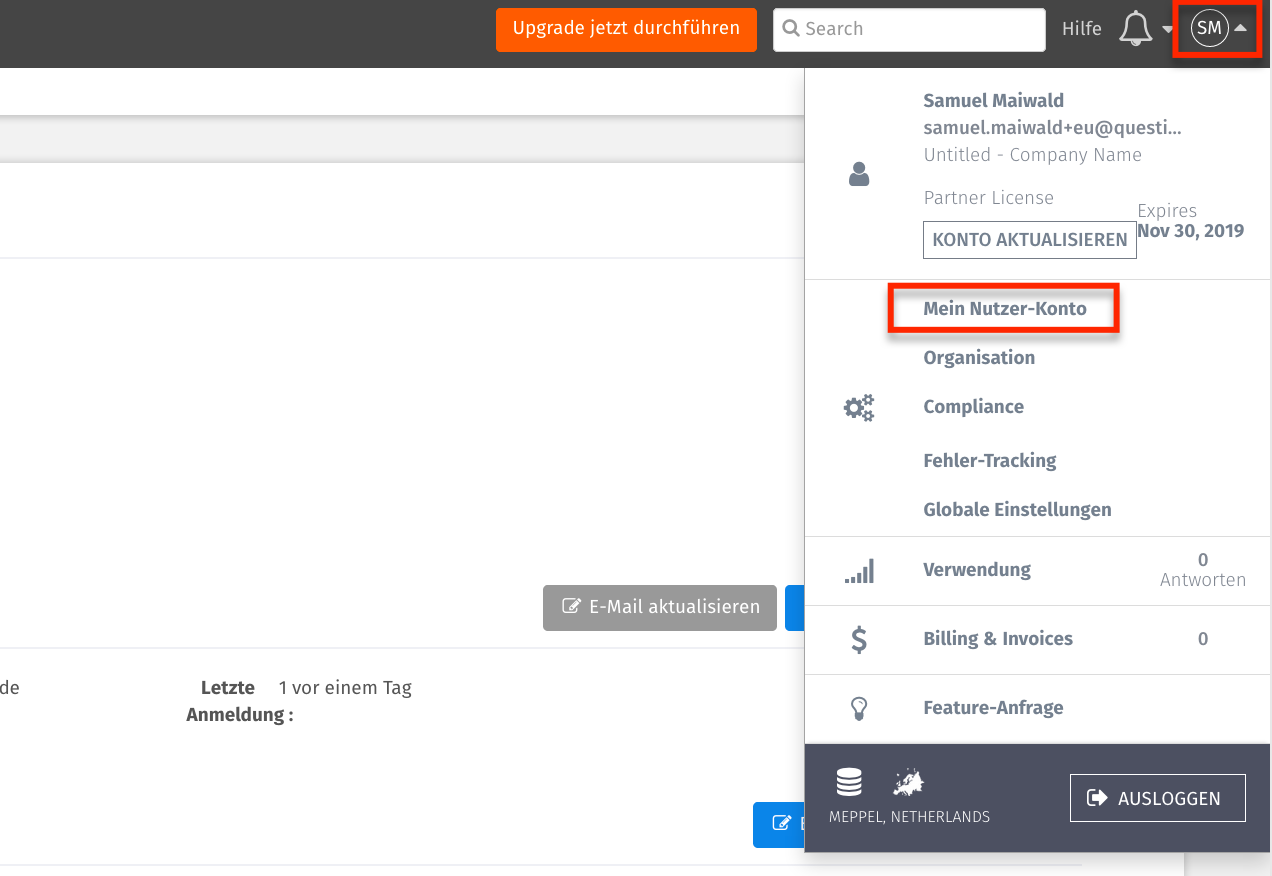Click Upgrade jetzt durchführen button
Image resolution: width=1272 pixels, height=876 pixels.
click(626, 29)
